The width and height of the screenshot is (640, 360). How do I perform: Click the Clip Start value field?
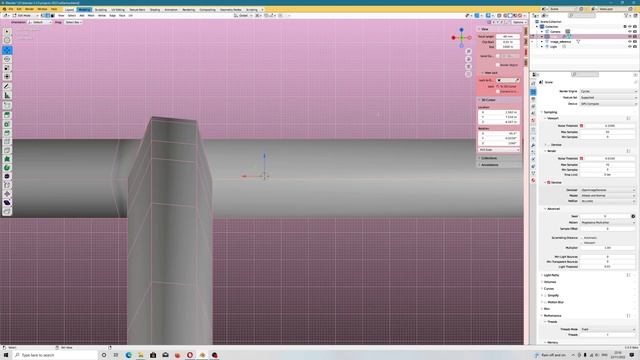point(508,42)
